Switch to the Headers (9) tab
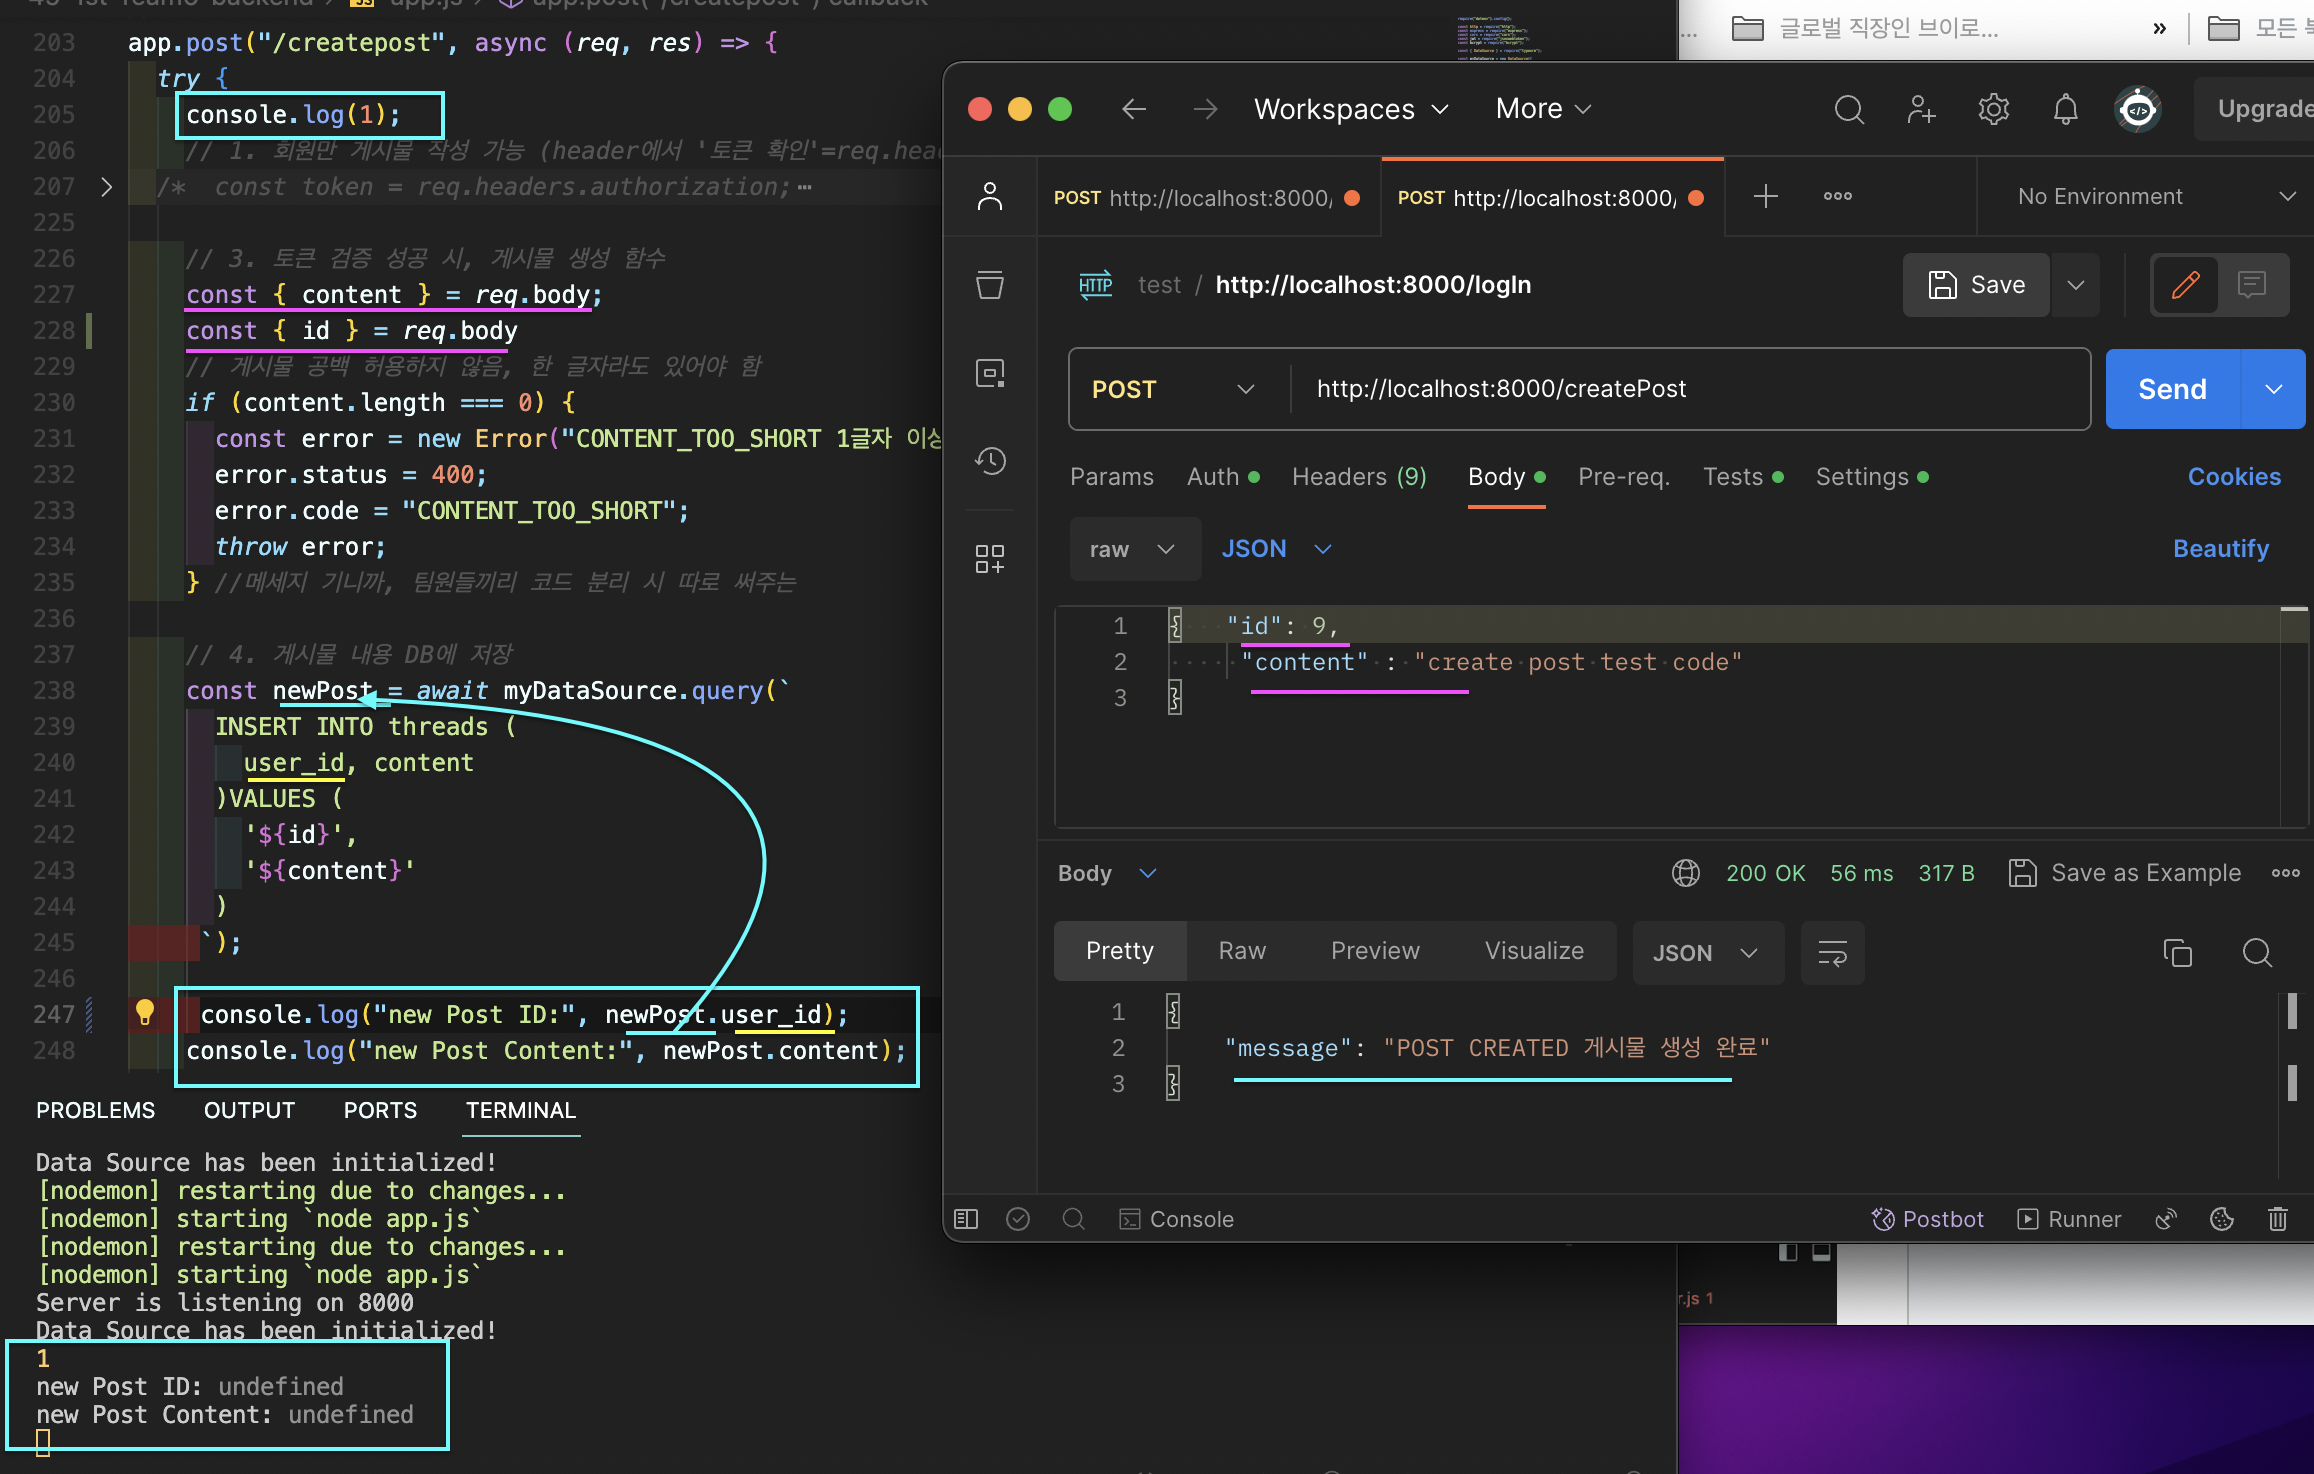 pyautogui.click(x=1358, y=477)
